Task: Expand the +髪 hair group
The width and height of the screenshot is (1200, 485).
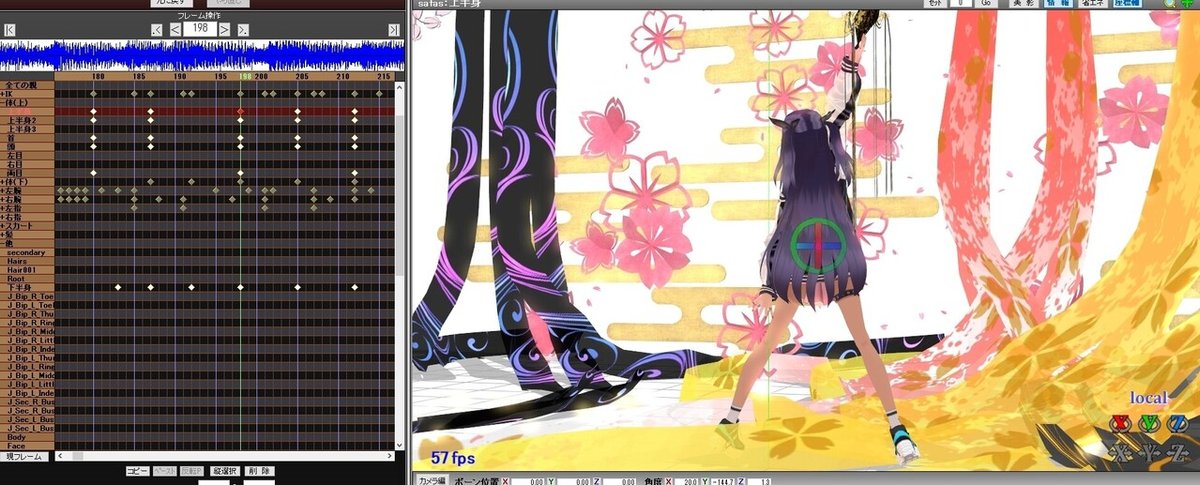Action: pyautogui.click(x=27, y=234)
